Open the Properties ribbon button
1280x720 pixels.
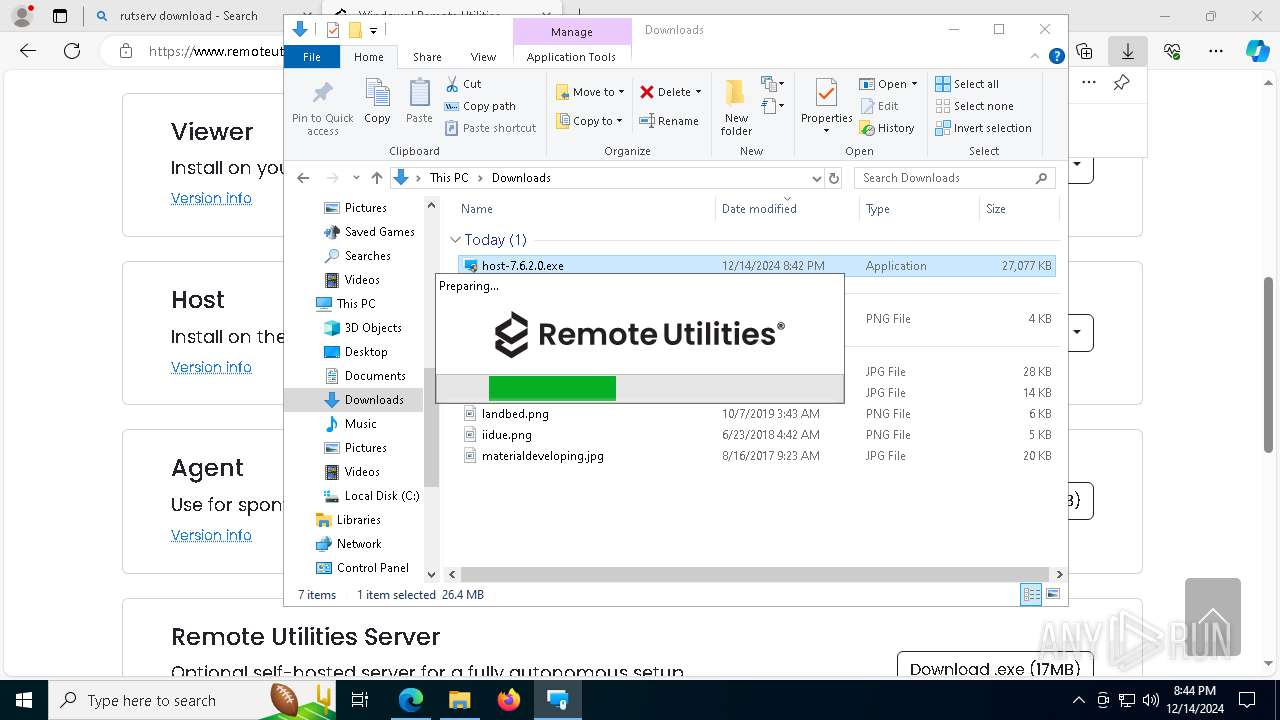click(x=826, y=106)
